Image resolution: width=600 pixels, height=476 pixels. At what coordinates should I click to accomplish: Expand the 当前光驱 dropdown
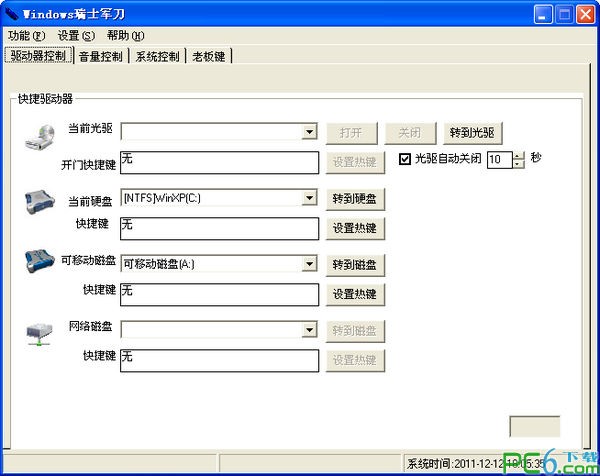pyautogui.click(x=309, y=132)
